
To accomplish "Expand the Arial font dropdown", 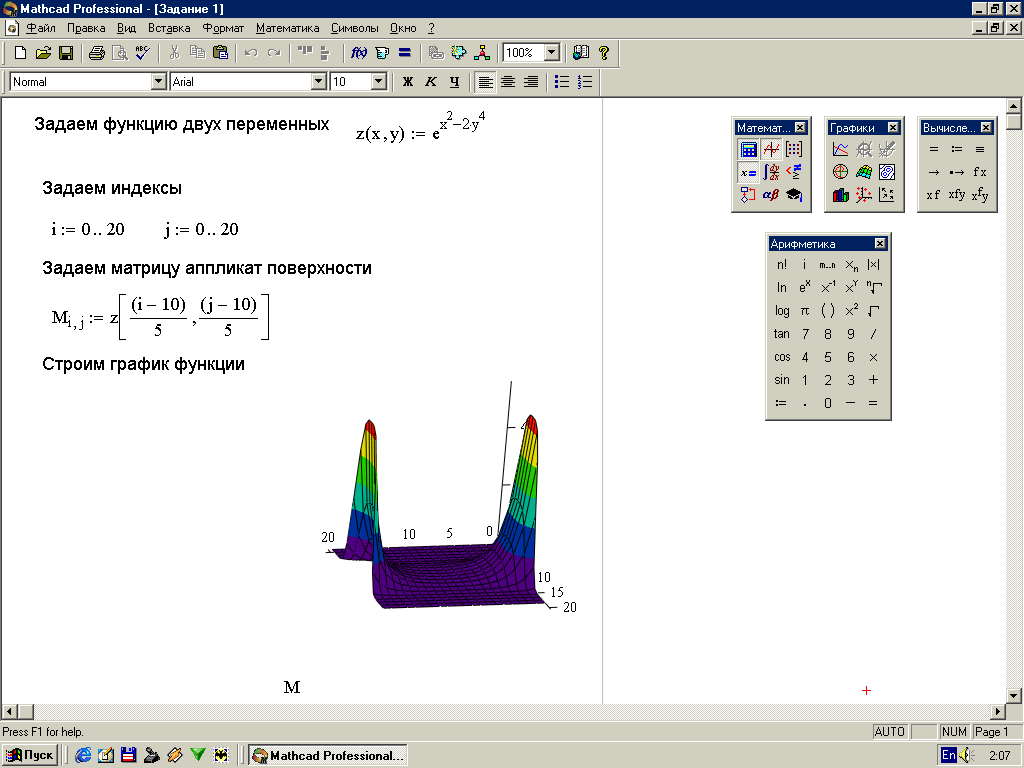I will click(319, 82).
